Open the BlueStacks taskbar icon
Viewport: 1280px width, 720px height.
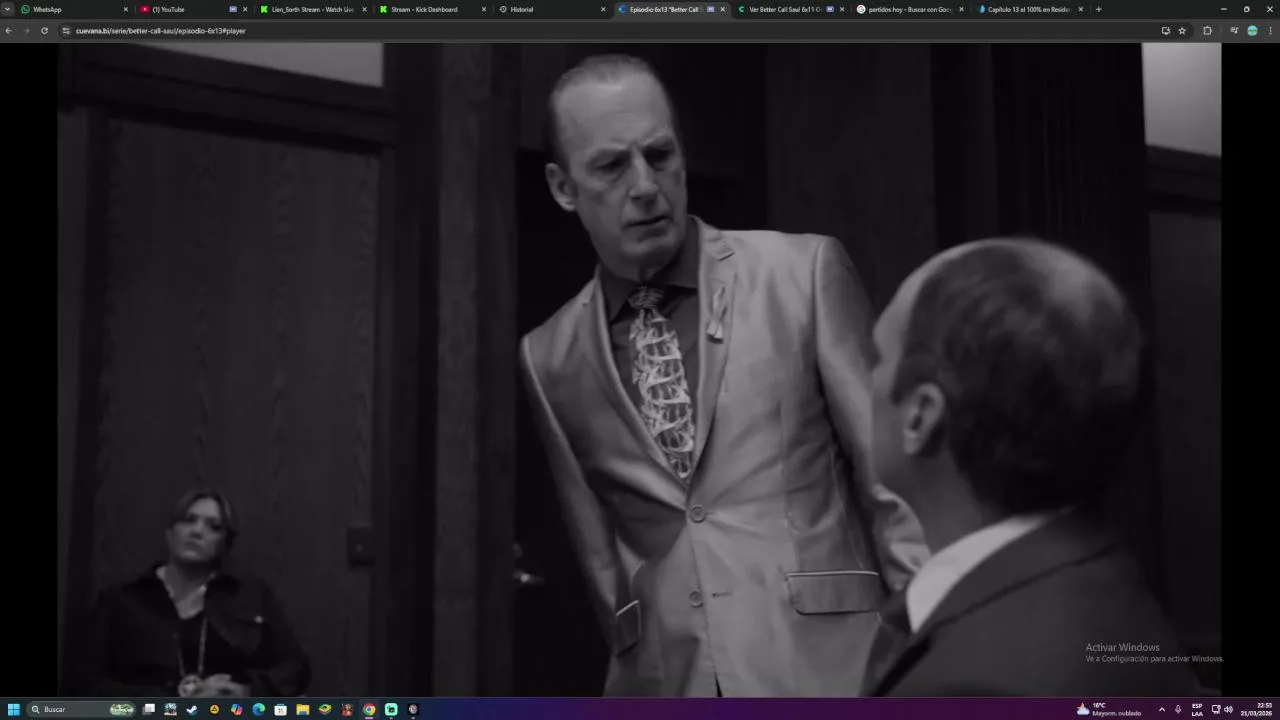click(324, 709)
